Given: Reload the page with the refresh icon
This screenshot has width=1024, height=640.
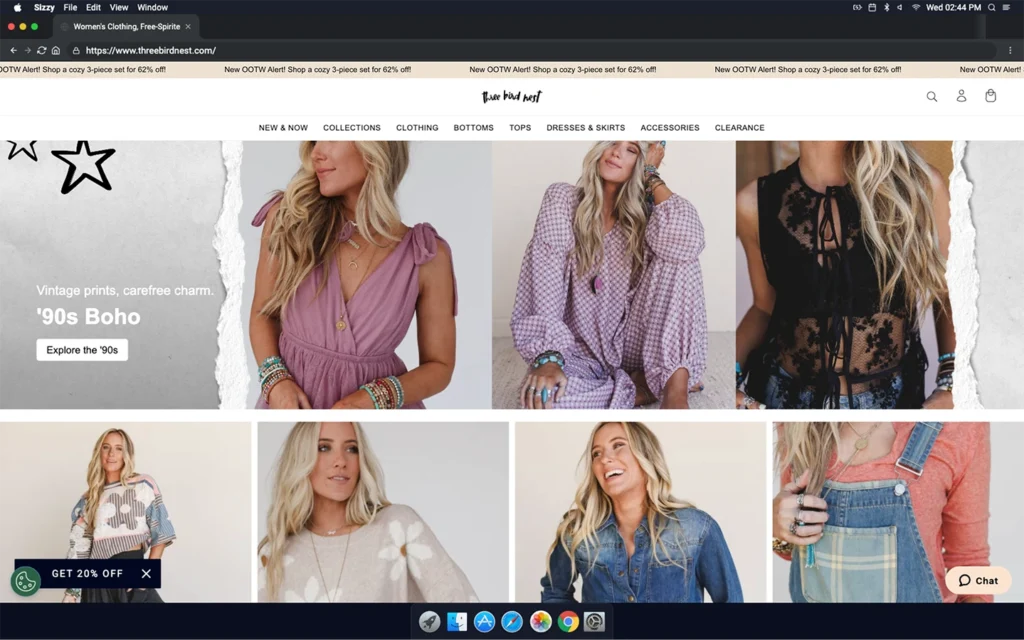Looking at the screenshot, I should click(41, 50).
